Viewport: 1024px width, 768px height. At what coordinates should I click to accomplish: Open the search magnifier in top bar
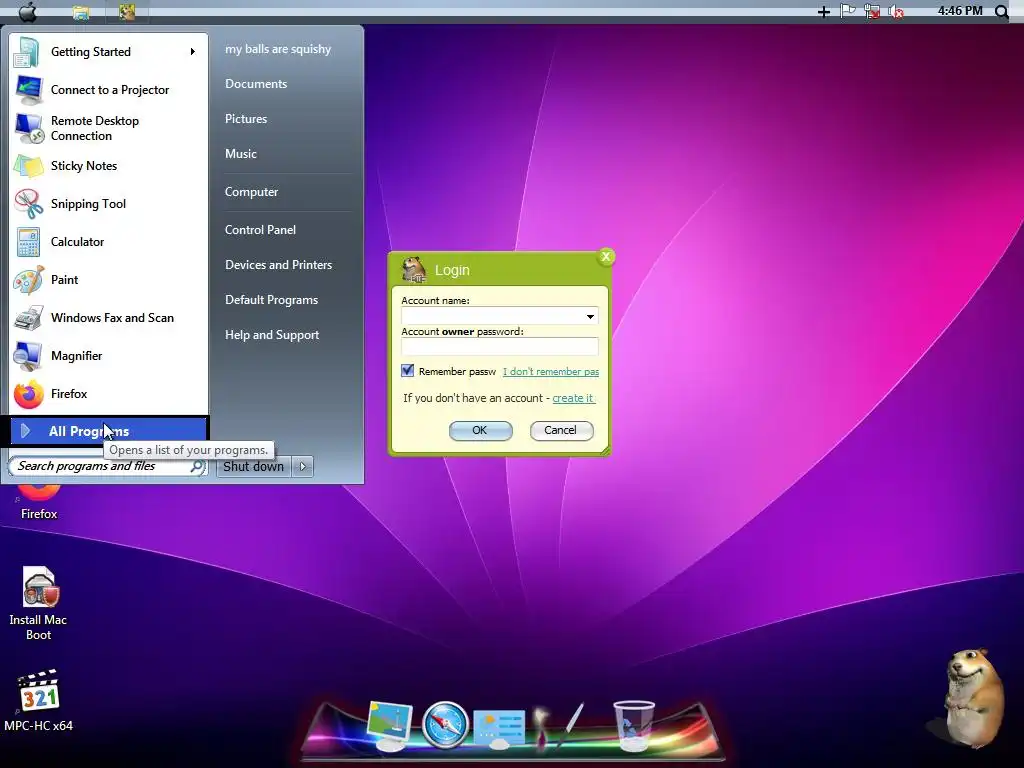point(1001,11)
